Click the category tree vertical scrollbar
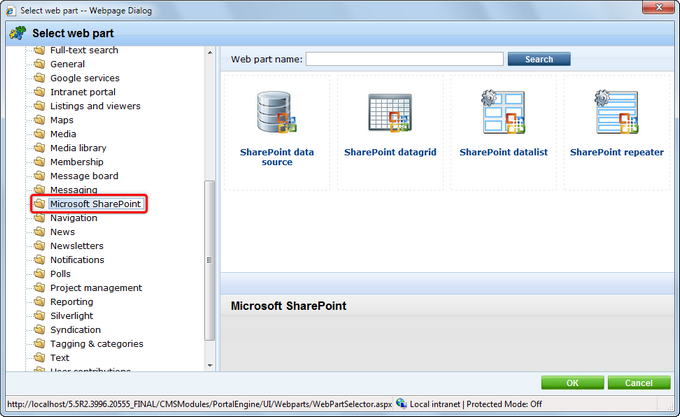The width and height of the screenshot is (680, 417). 209,260
